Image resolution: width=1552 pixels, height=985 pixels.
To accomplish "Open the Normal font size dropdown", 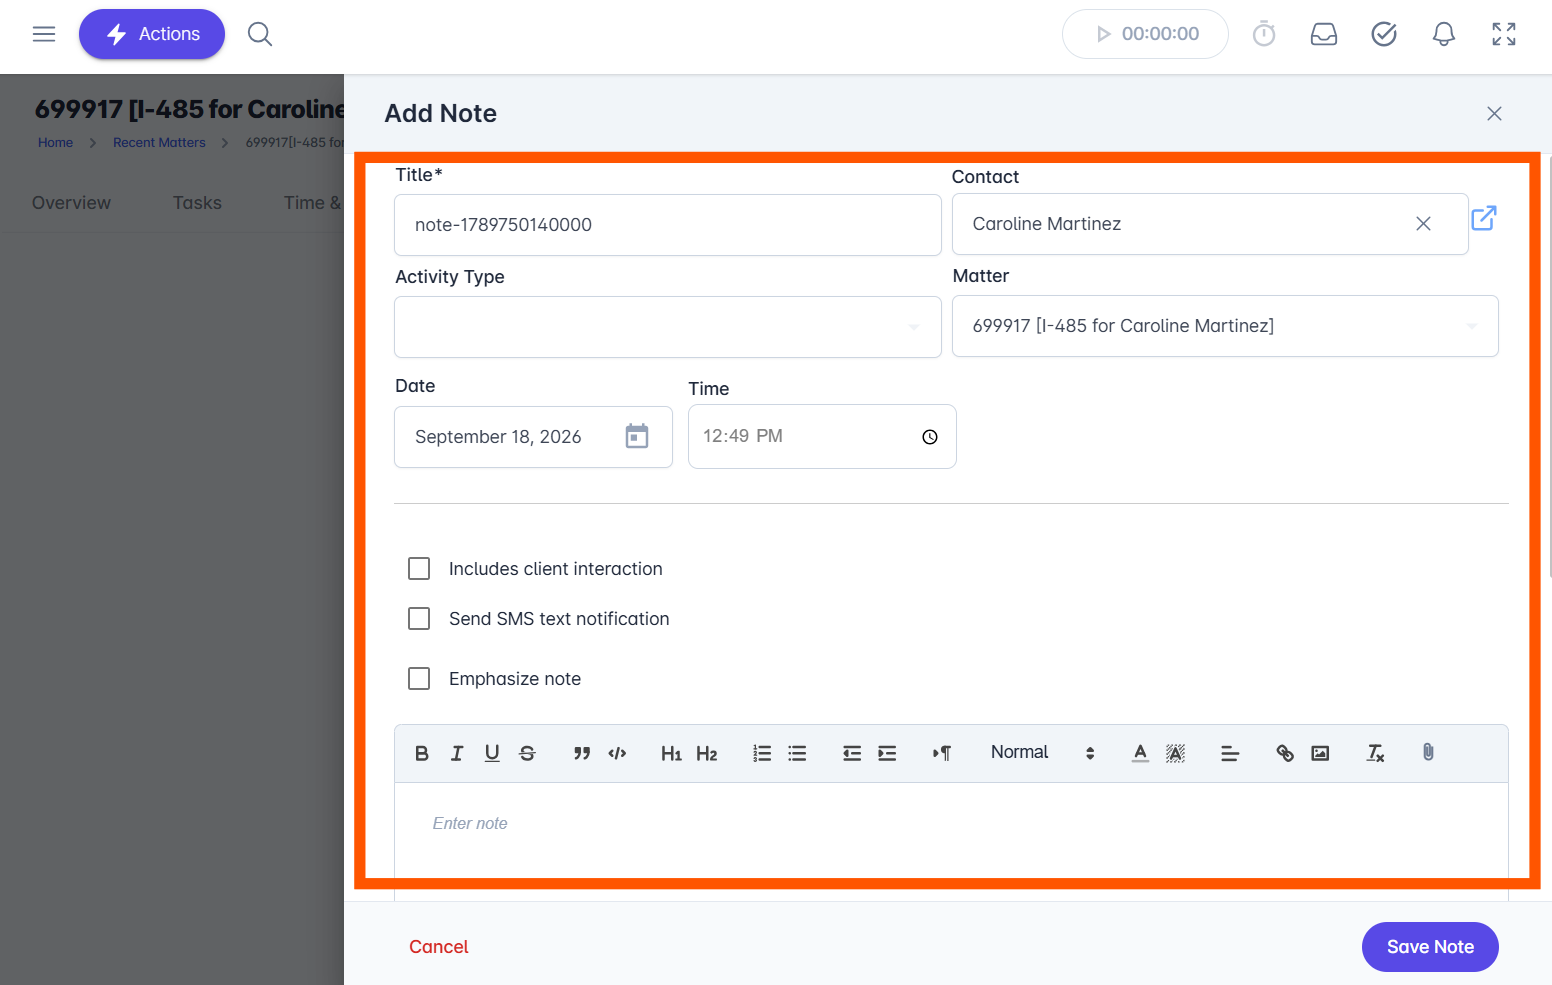I will pyautogui.click(x=1043, y=753).
